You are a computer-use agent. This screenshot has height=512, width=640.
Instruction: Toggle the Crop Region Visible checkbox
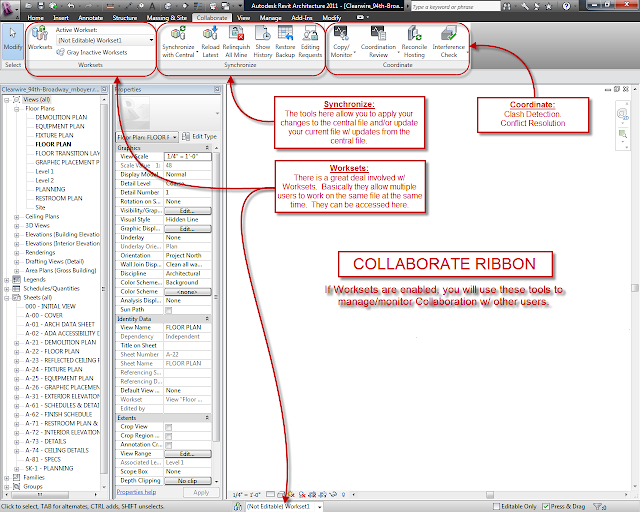[169, 436]
